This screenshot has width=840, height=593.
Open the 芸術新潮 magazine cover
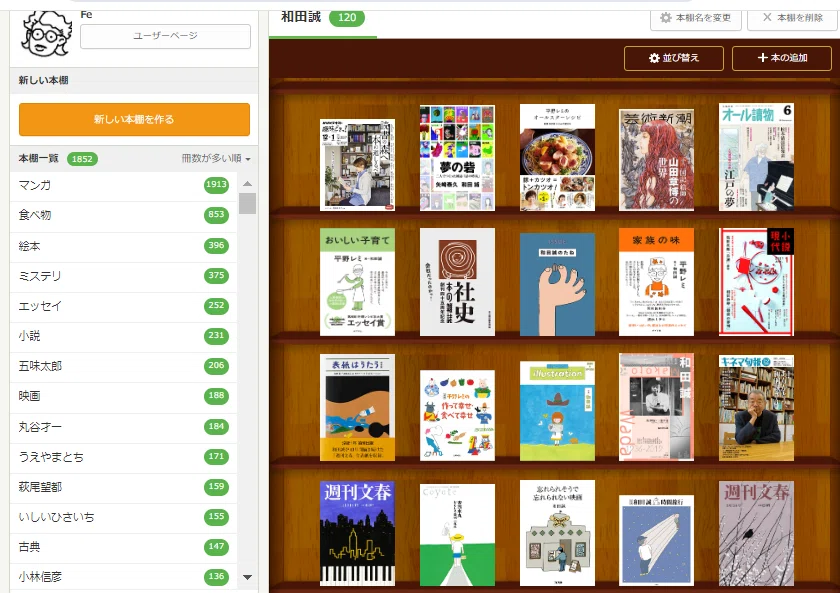656,160
